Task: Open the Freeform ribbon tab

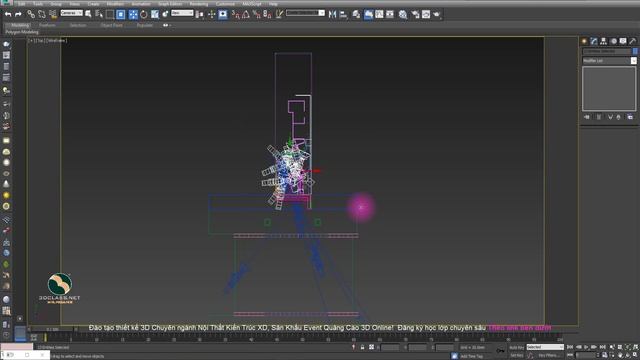Action: 47,25
